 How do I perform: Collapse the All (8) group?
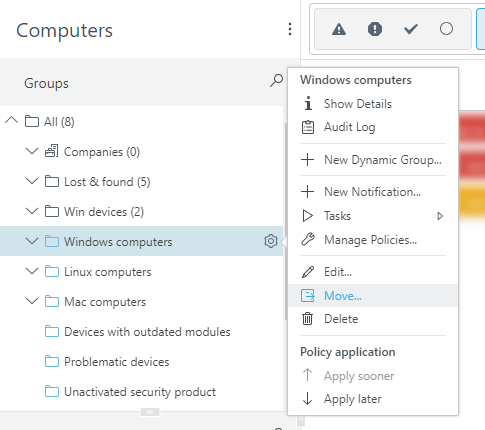[x=12, y=120]
